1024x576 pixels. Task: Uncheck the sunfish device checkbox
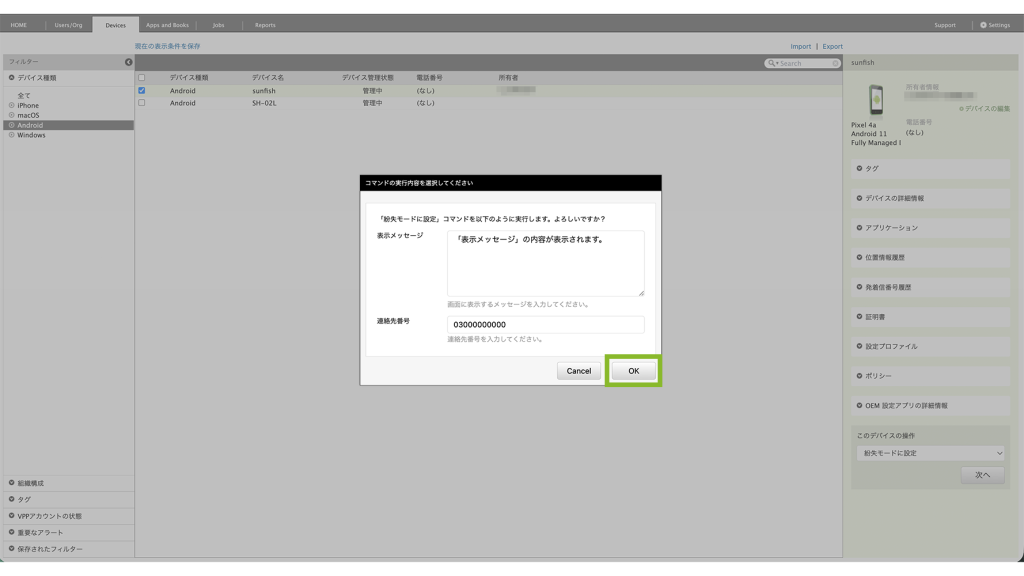pyautogui.click(x=142, y=91)
